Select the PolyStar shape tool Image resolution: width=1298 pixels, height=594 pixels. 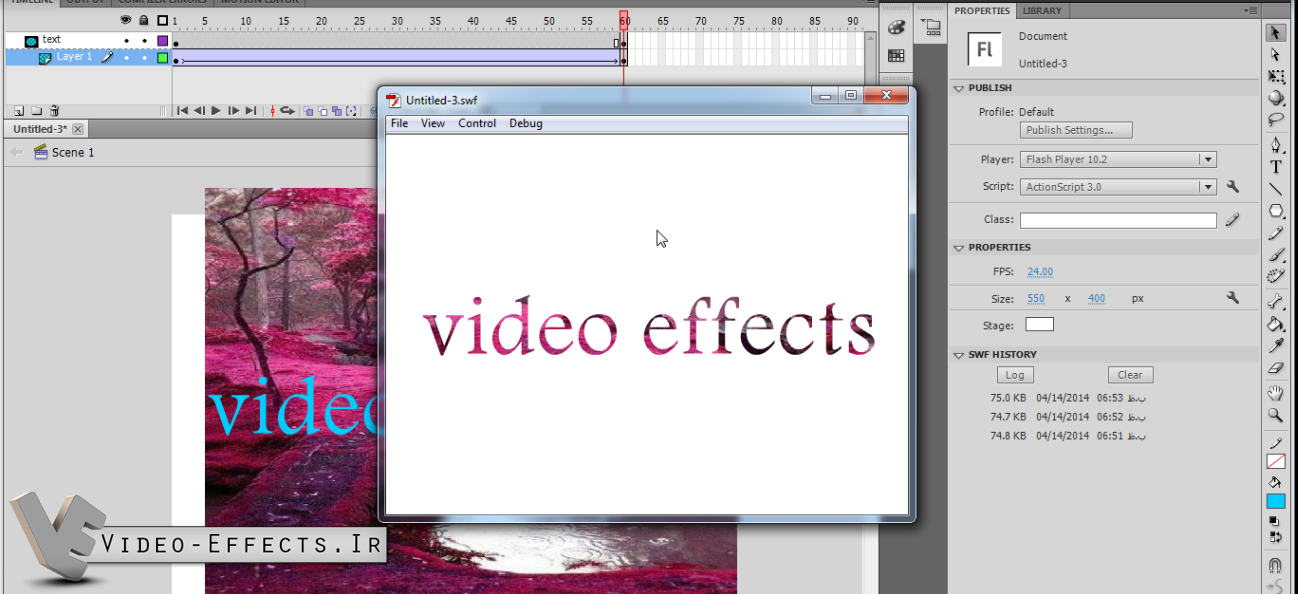tap(1276, 211)
